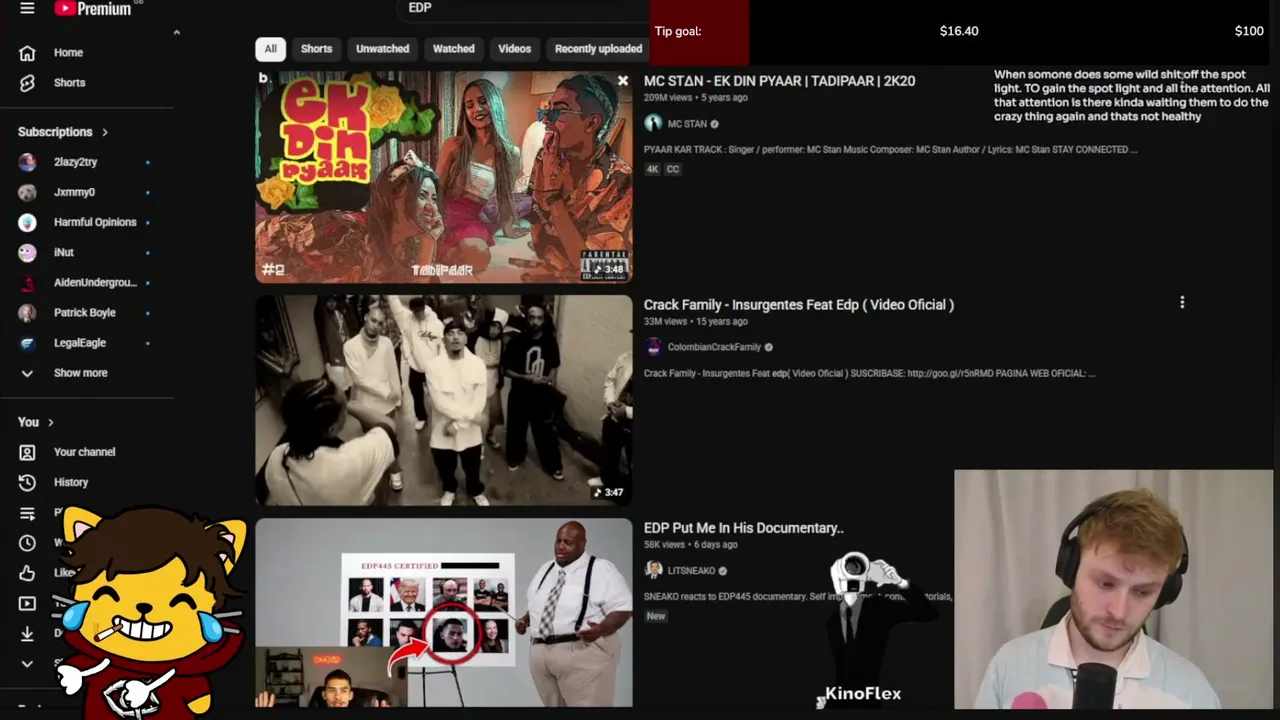Open the Watch later clock icon

pos(27,543)
